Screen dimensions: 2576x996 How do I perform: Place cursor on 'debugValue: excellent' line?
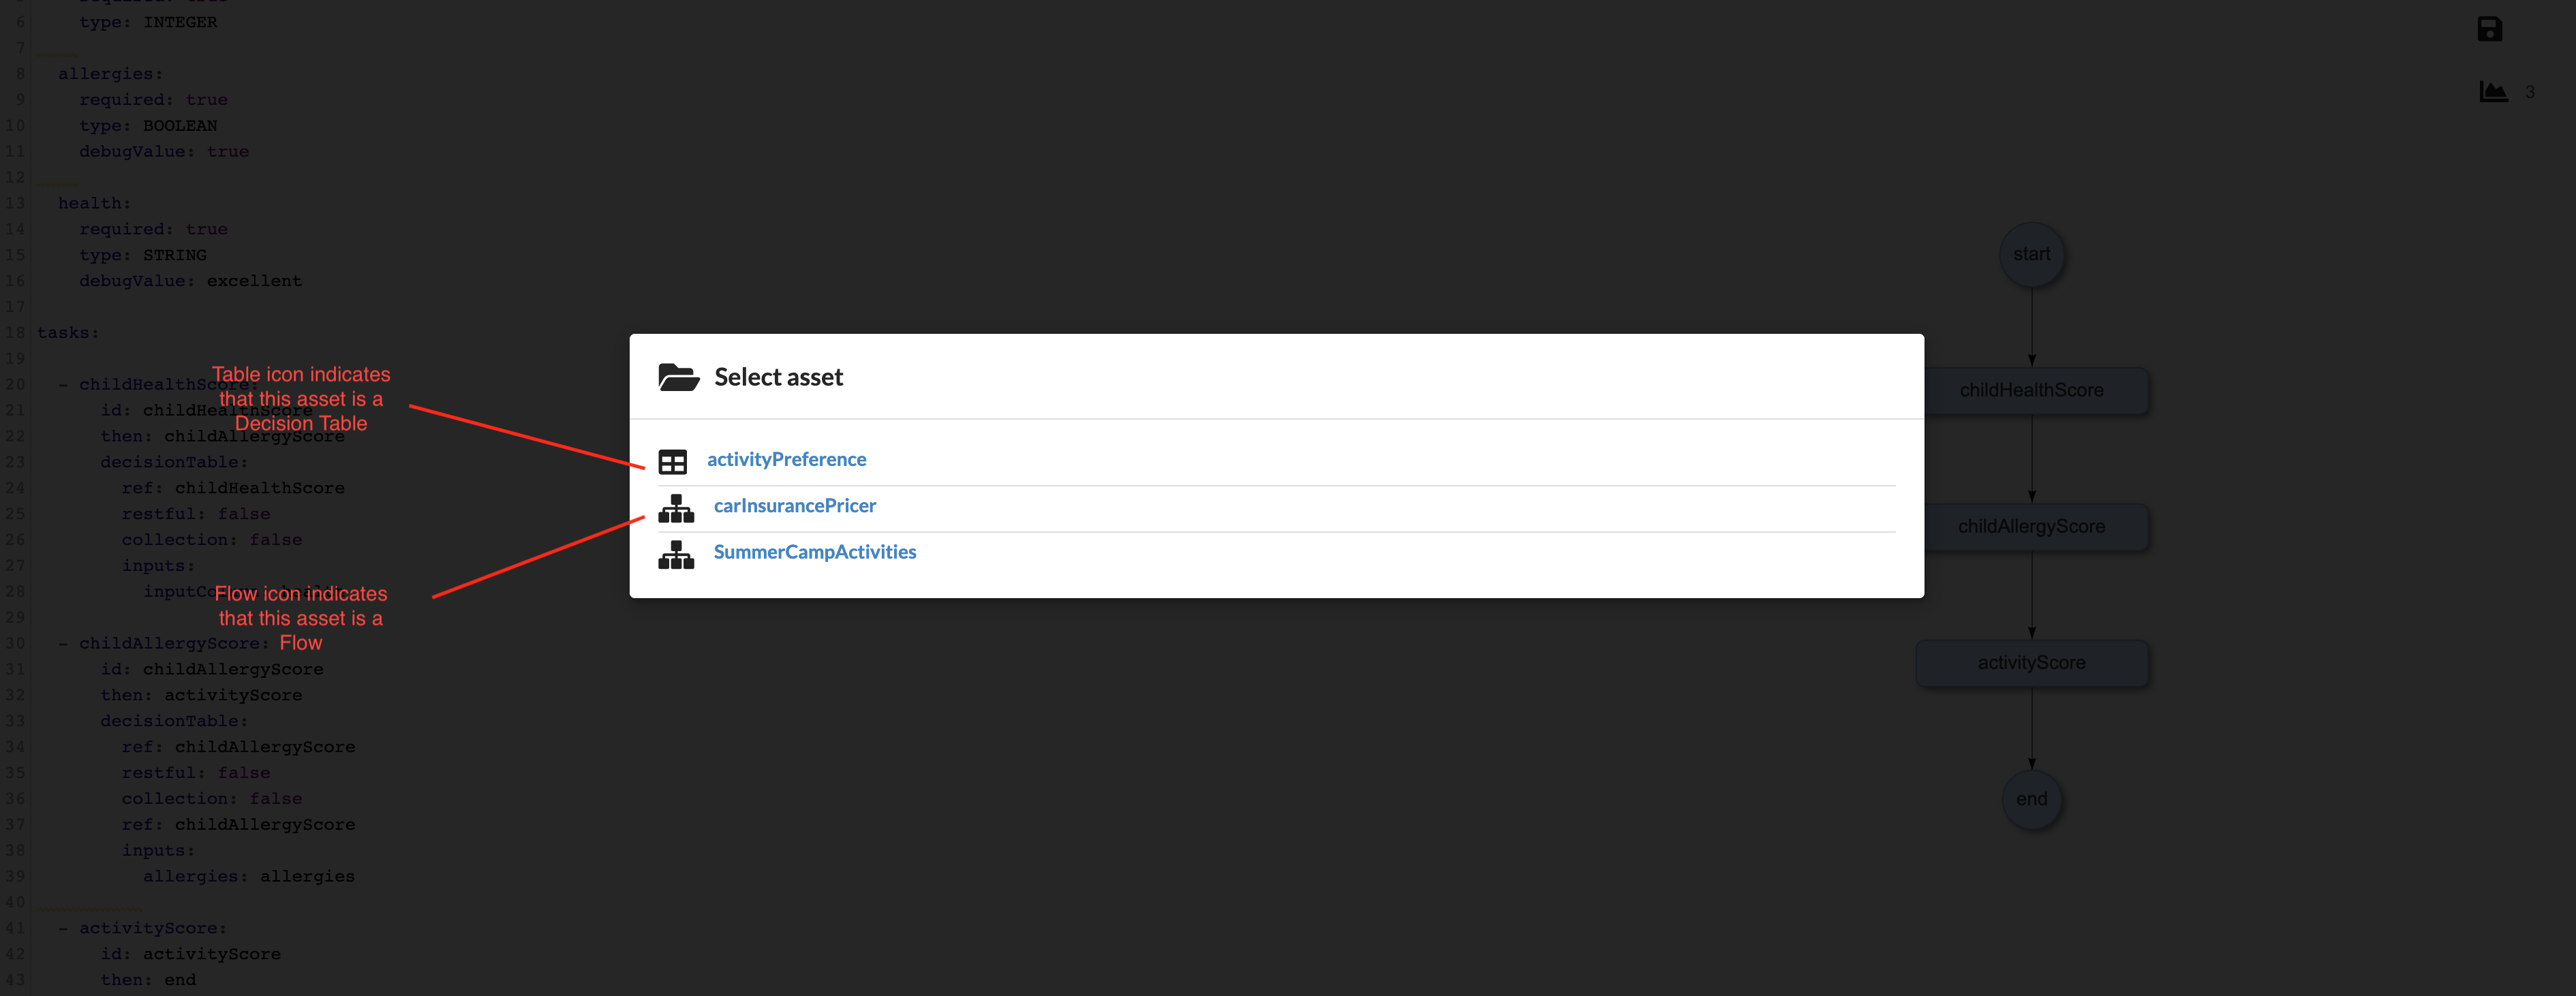pos(190,281)
